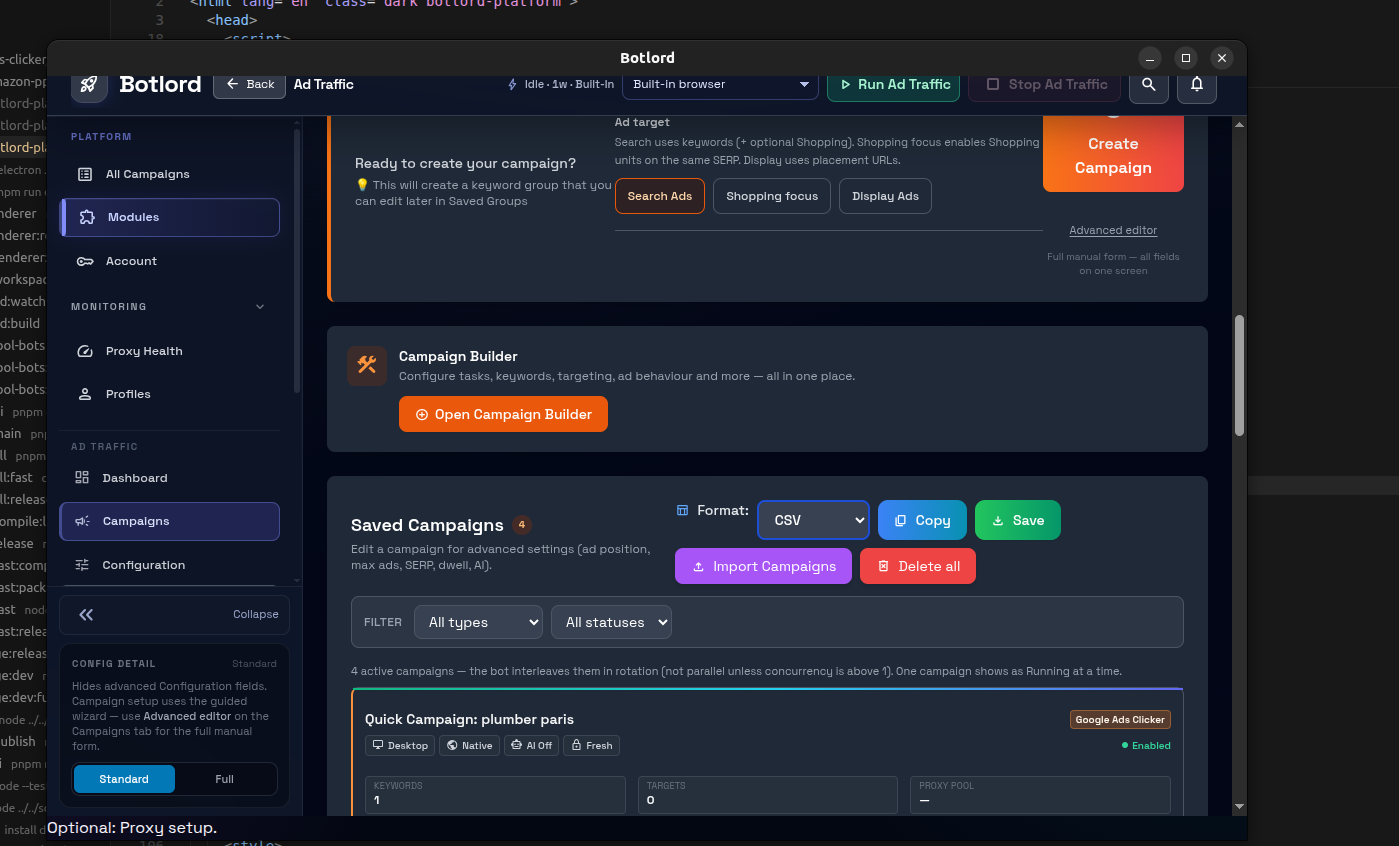1399x846 pixels.
Task: Close the Botlord window
Action: 1220,57
